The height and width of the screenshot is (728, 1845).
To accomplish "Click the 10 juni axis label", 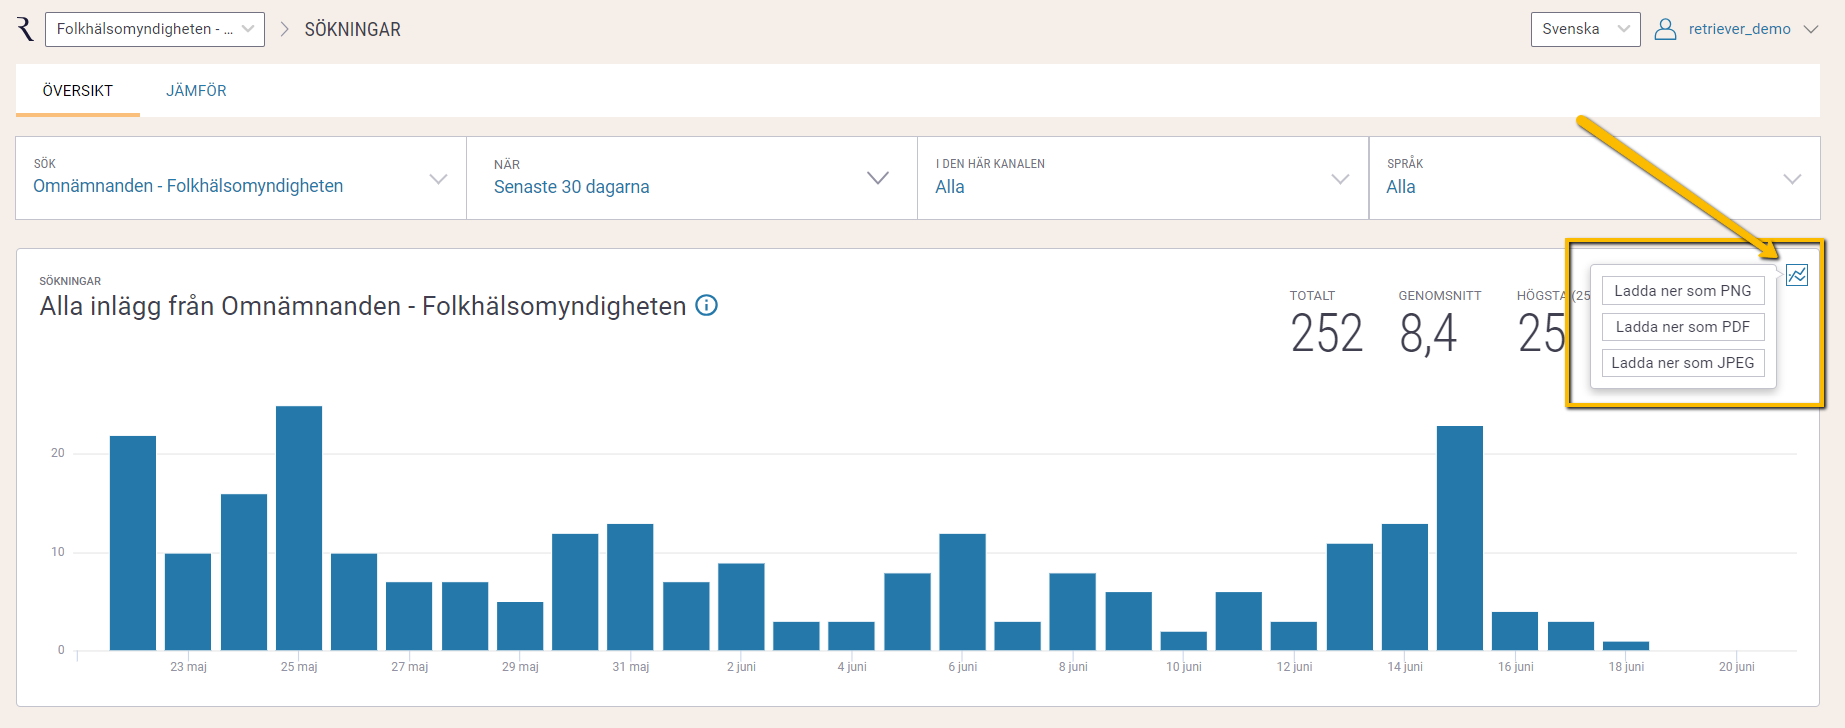I will pyautogui.click(x=1184, y=667).
